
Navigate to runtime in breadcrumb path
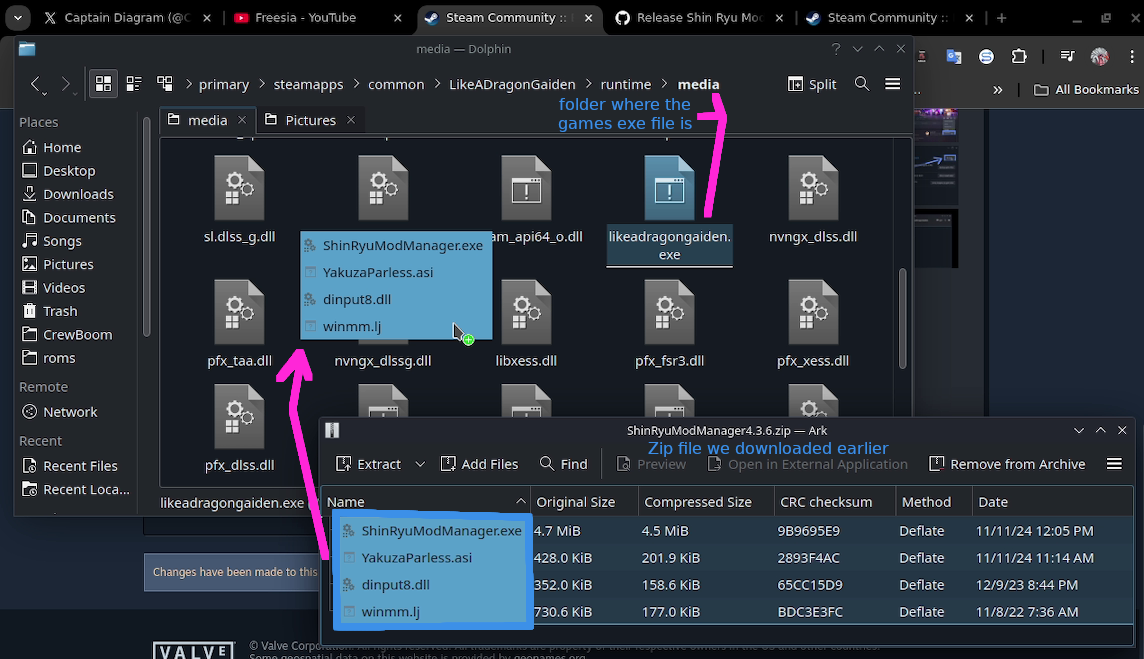click(625, 84)
